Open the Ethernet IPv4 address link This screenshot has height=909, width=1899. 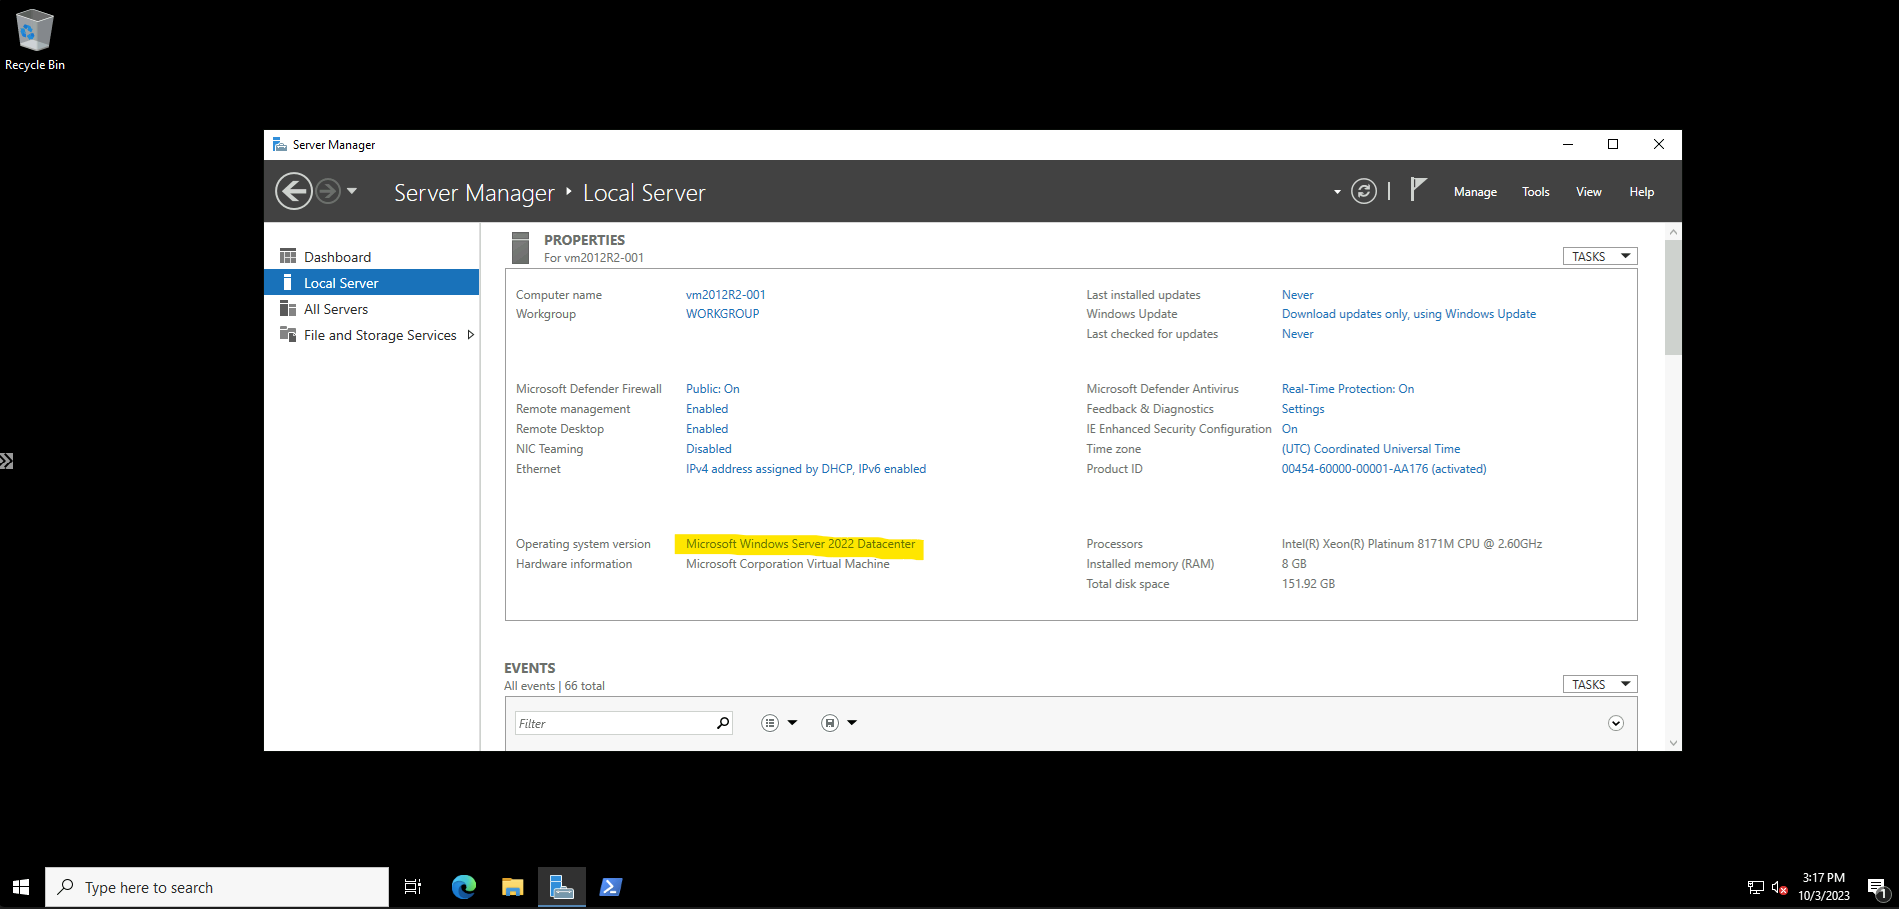806,469
